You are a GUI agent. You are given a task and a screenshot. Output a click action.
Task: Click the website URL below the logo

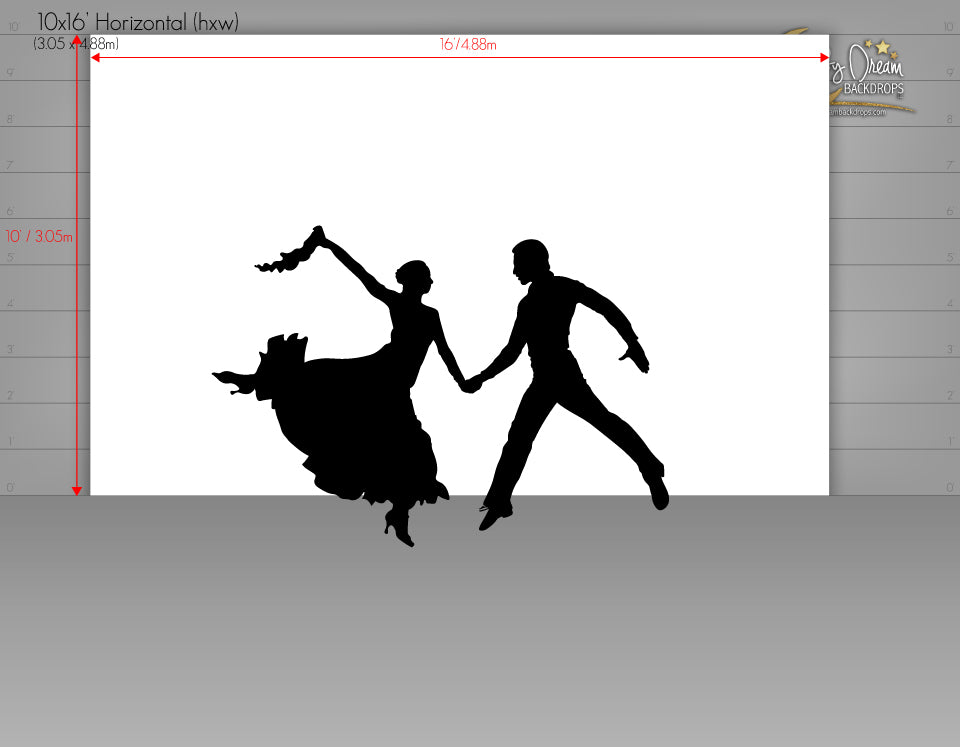[858, 112]
